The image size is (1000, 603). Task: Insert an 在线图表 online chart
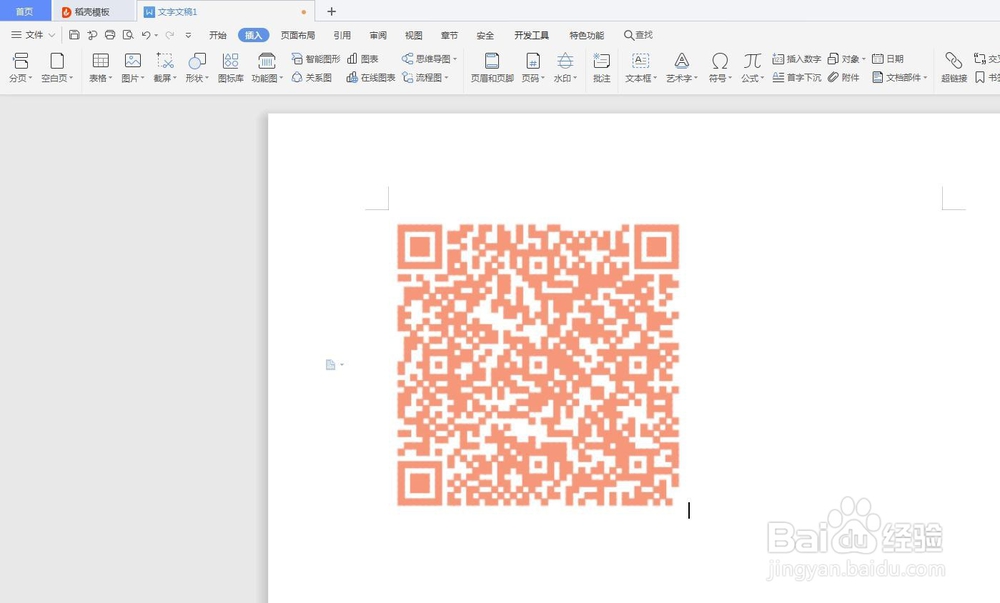pos(371,78)
